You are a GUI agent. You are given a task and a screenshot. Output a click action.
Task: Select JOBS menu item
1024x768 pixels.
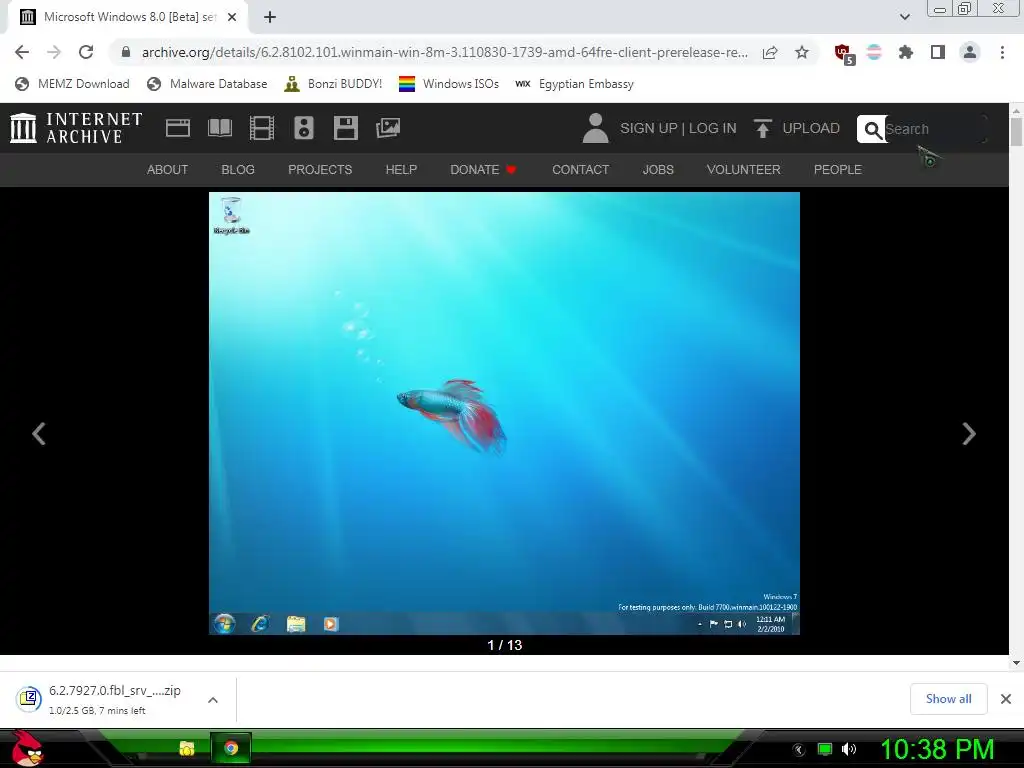point(658,170)
